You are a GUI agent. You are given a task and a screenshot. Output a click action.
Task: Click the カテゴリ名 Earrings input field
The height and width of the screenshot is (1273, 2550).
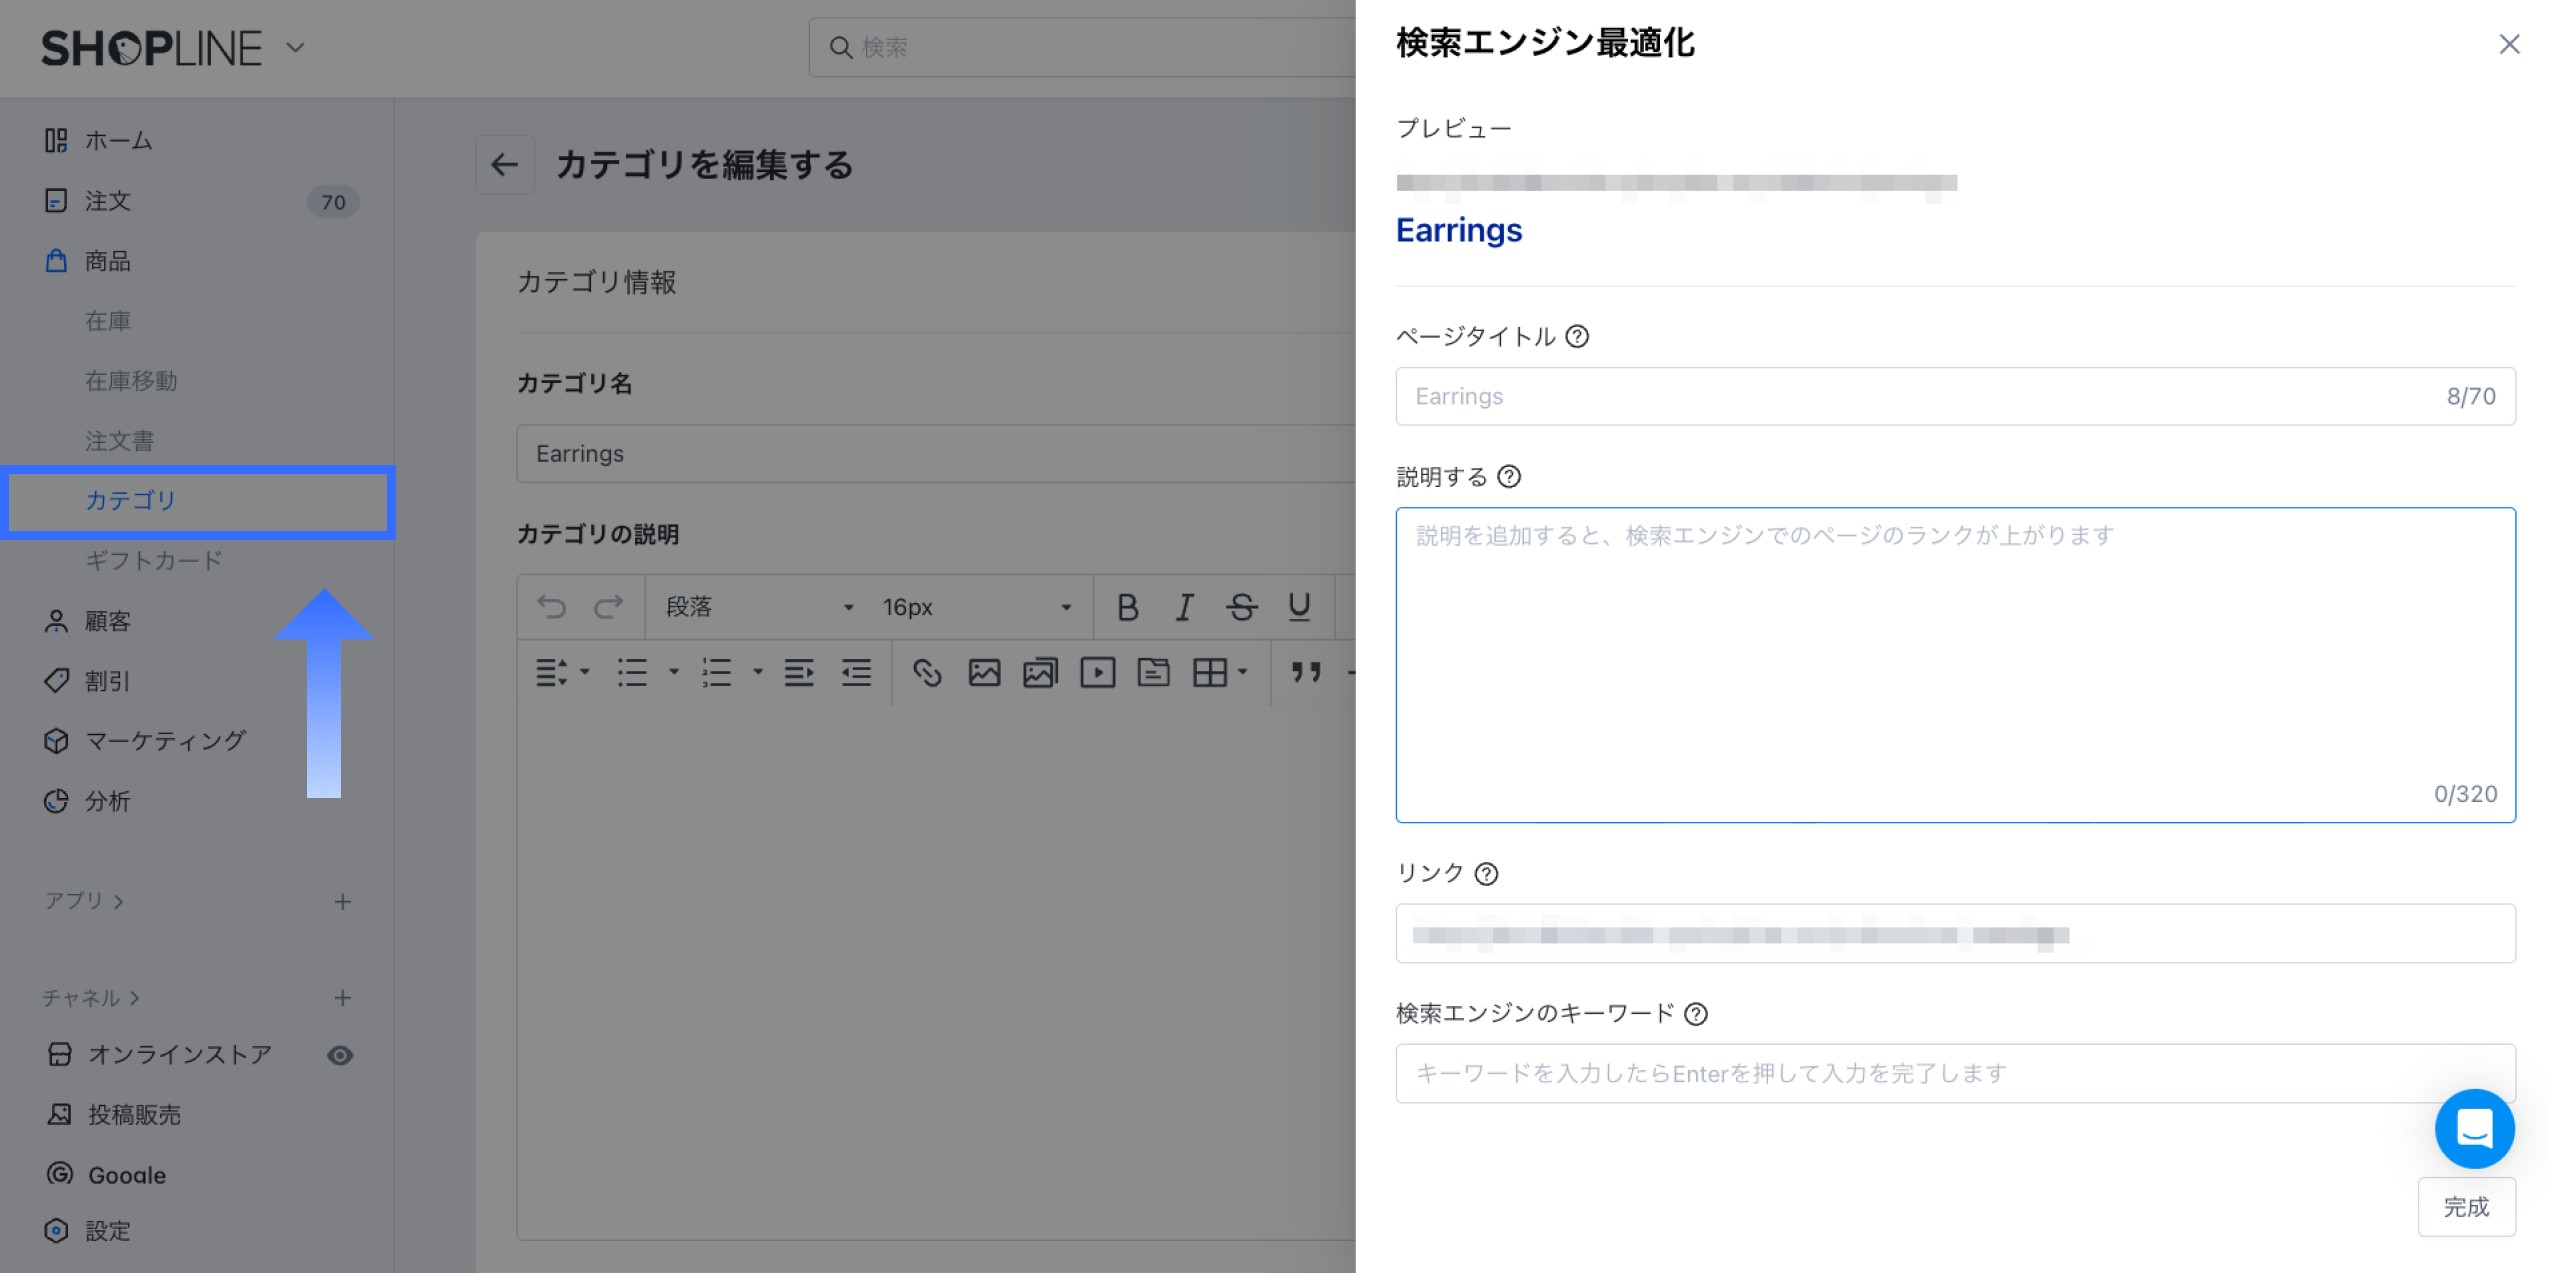(x=935, y=454)
